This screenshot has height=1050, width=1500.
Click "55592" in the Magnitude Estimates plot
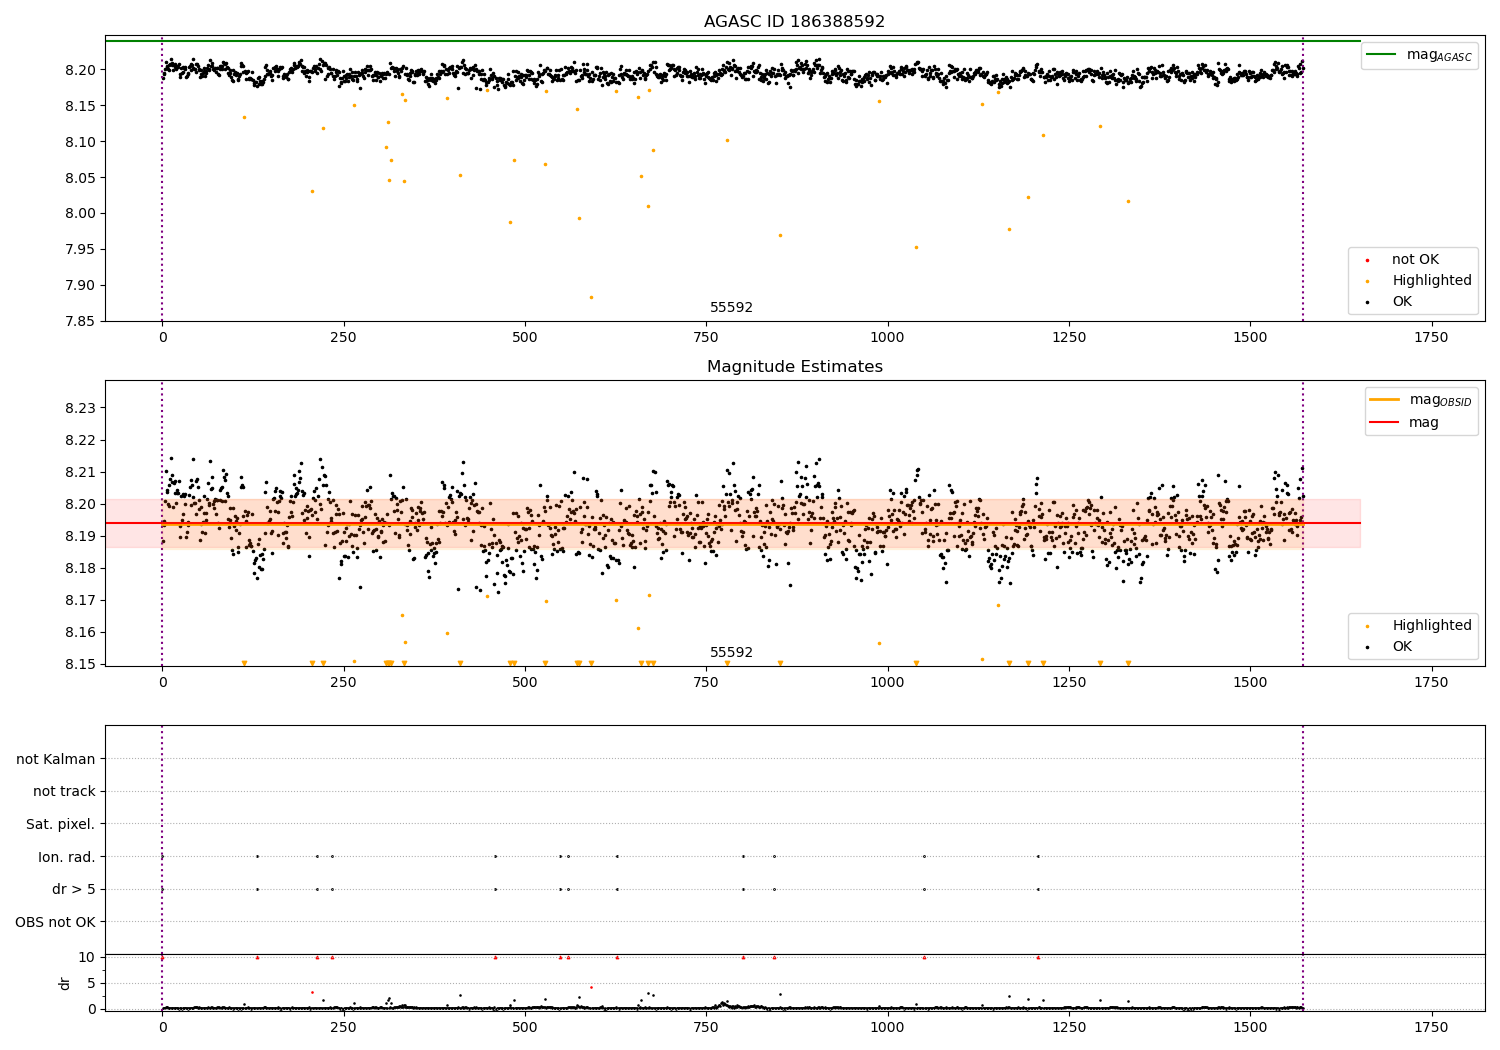(x=731, y=653)
